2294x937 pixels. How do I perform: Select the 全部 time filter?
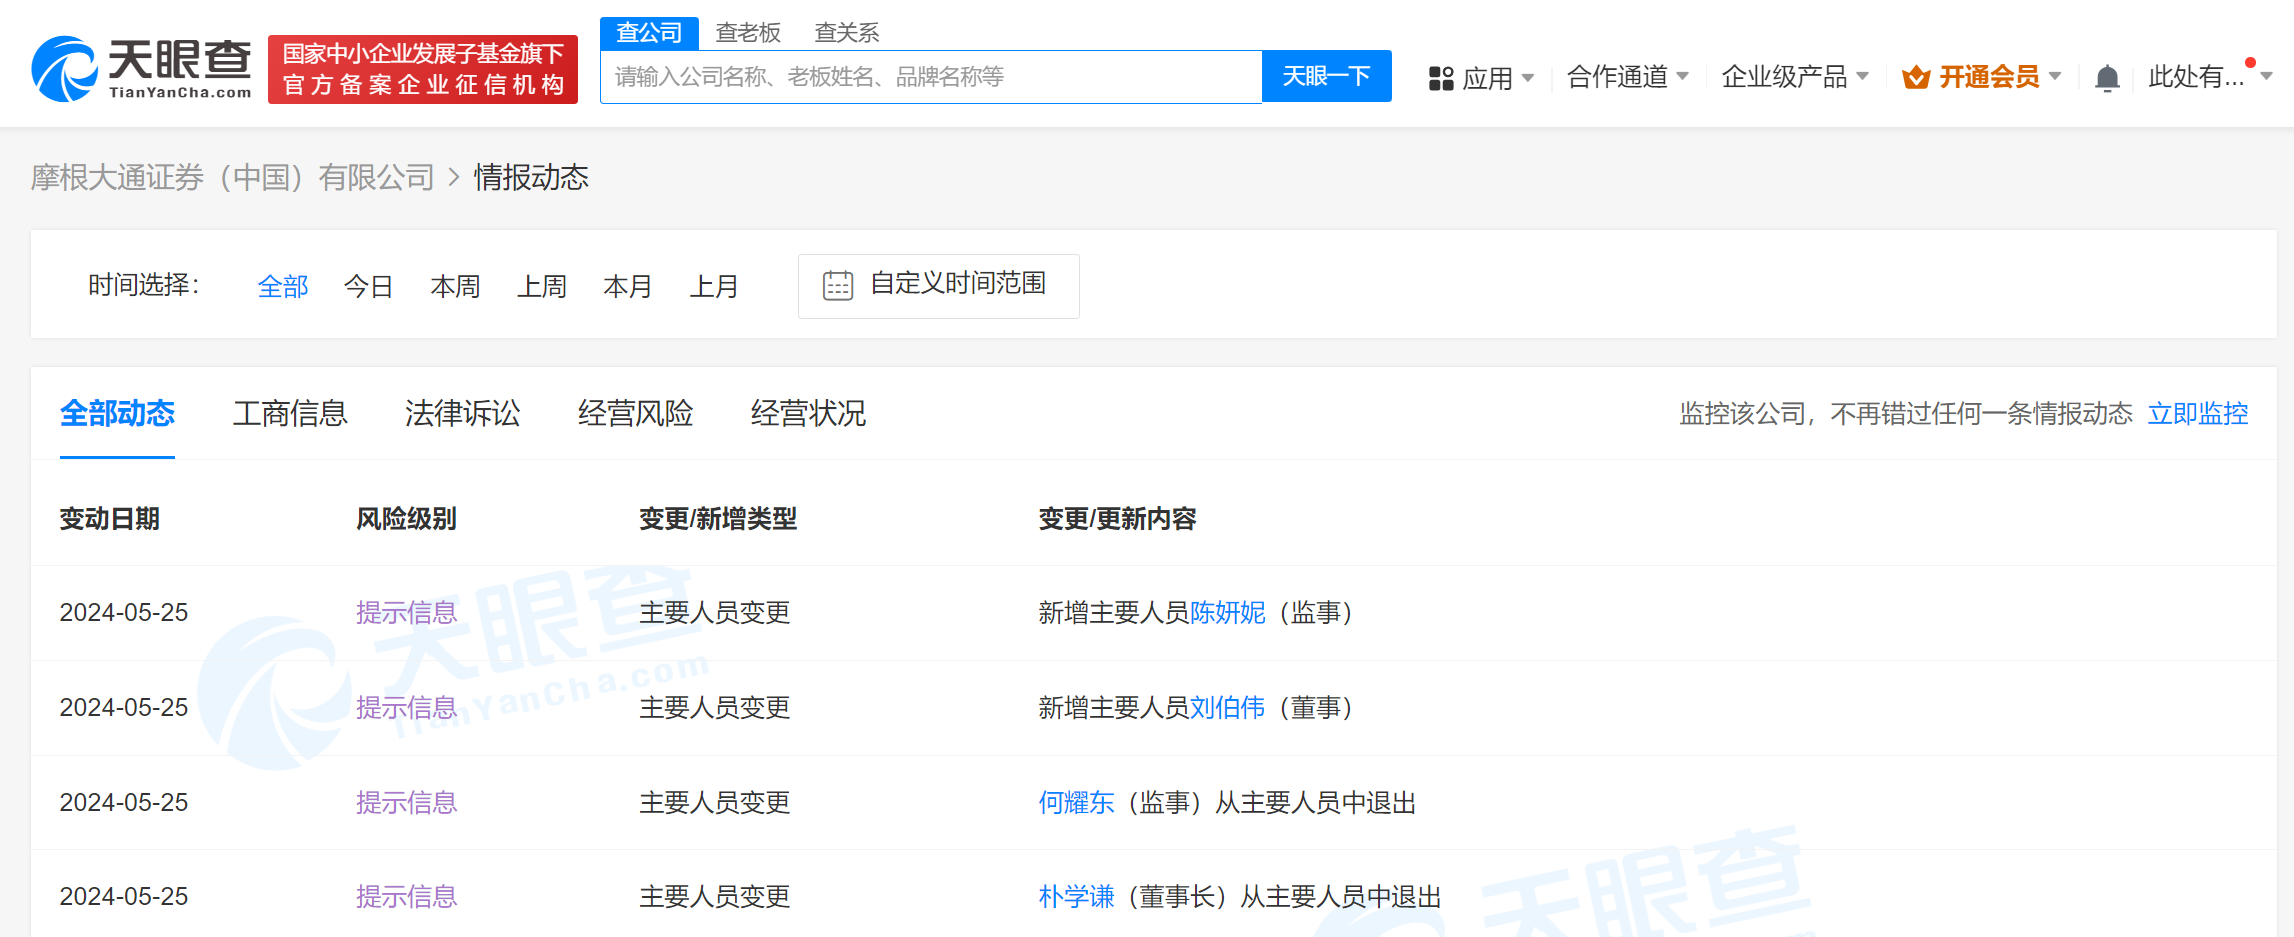click(x=283, y=287)
